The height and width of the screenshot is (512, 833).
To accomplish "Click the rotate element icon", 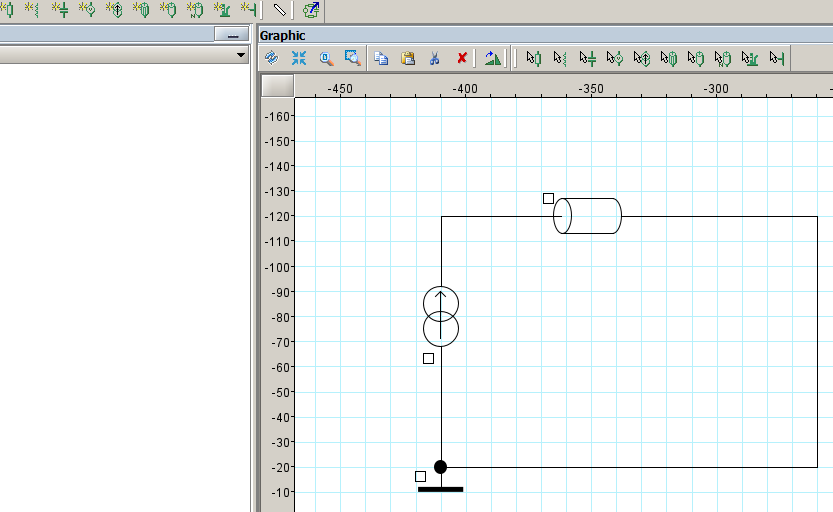I will click(492, 58).
